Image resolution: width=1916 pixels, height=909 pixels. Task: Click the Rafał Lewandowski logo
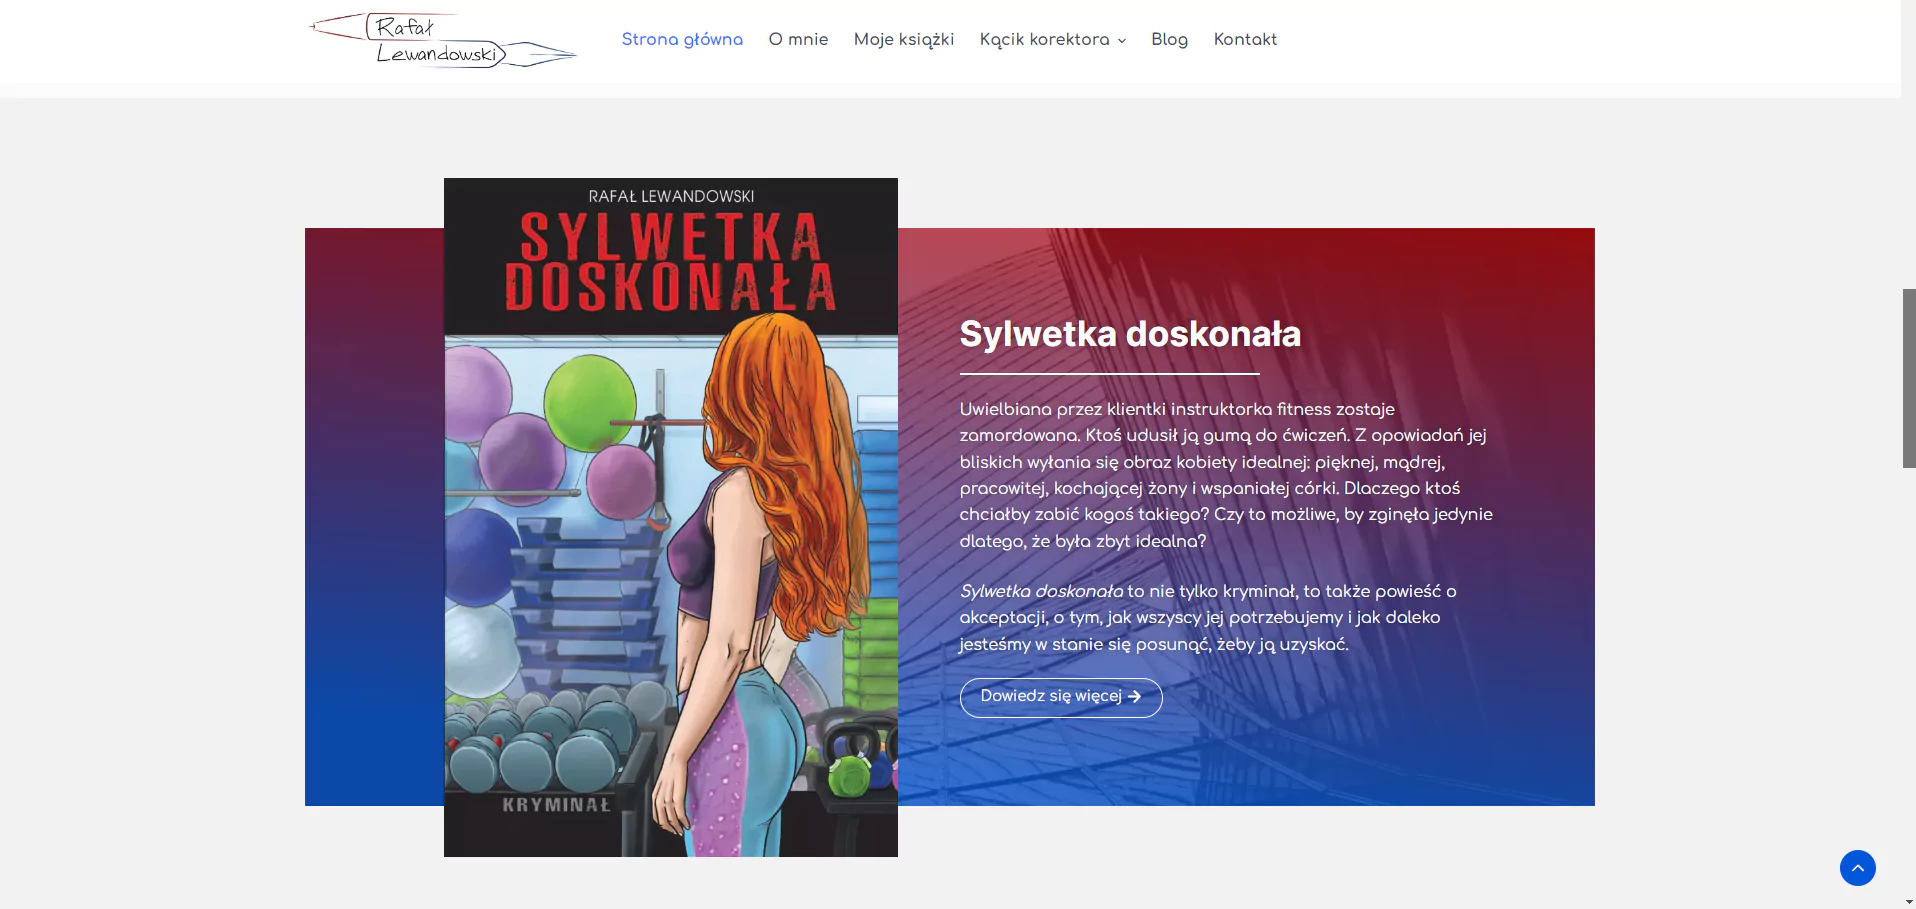pyautogui.click(x=443, y=40)
